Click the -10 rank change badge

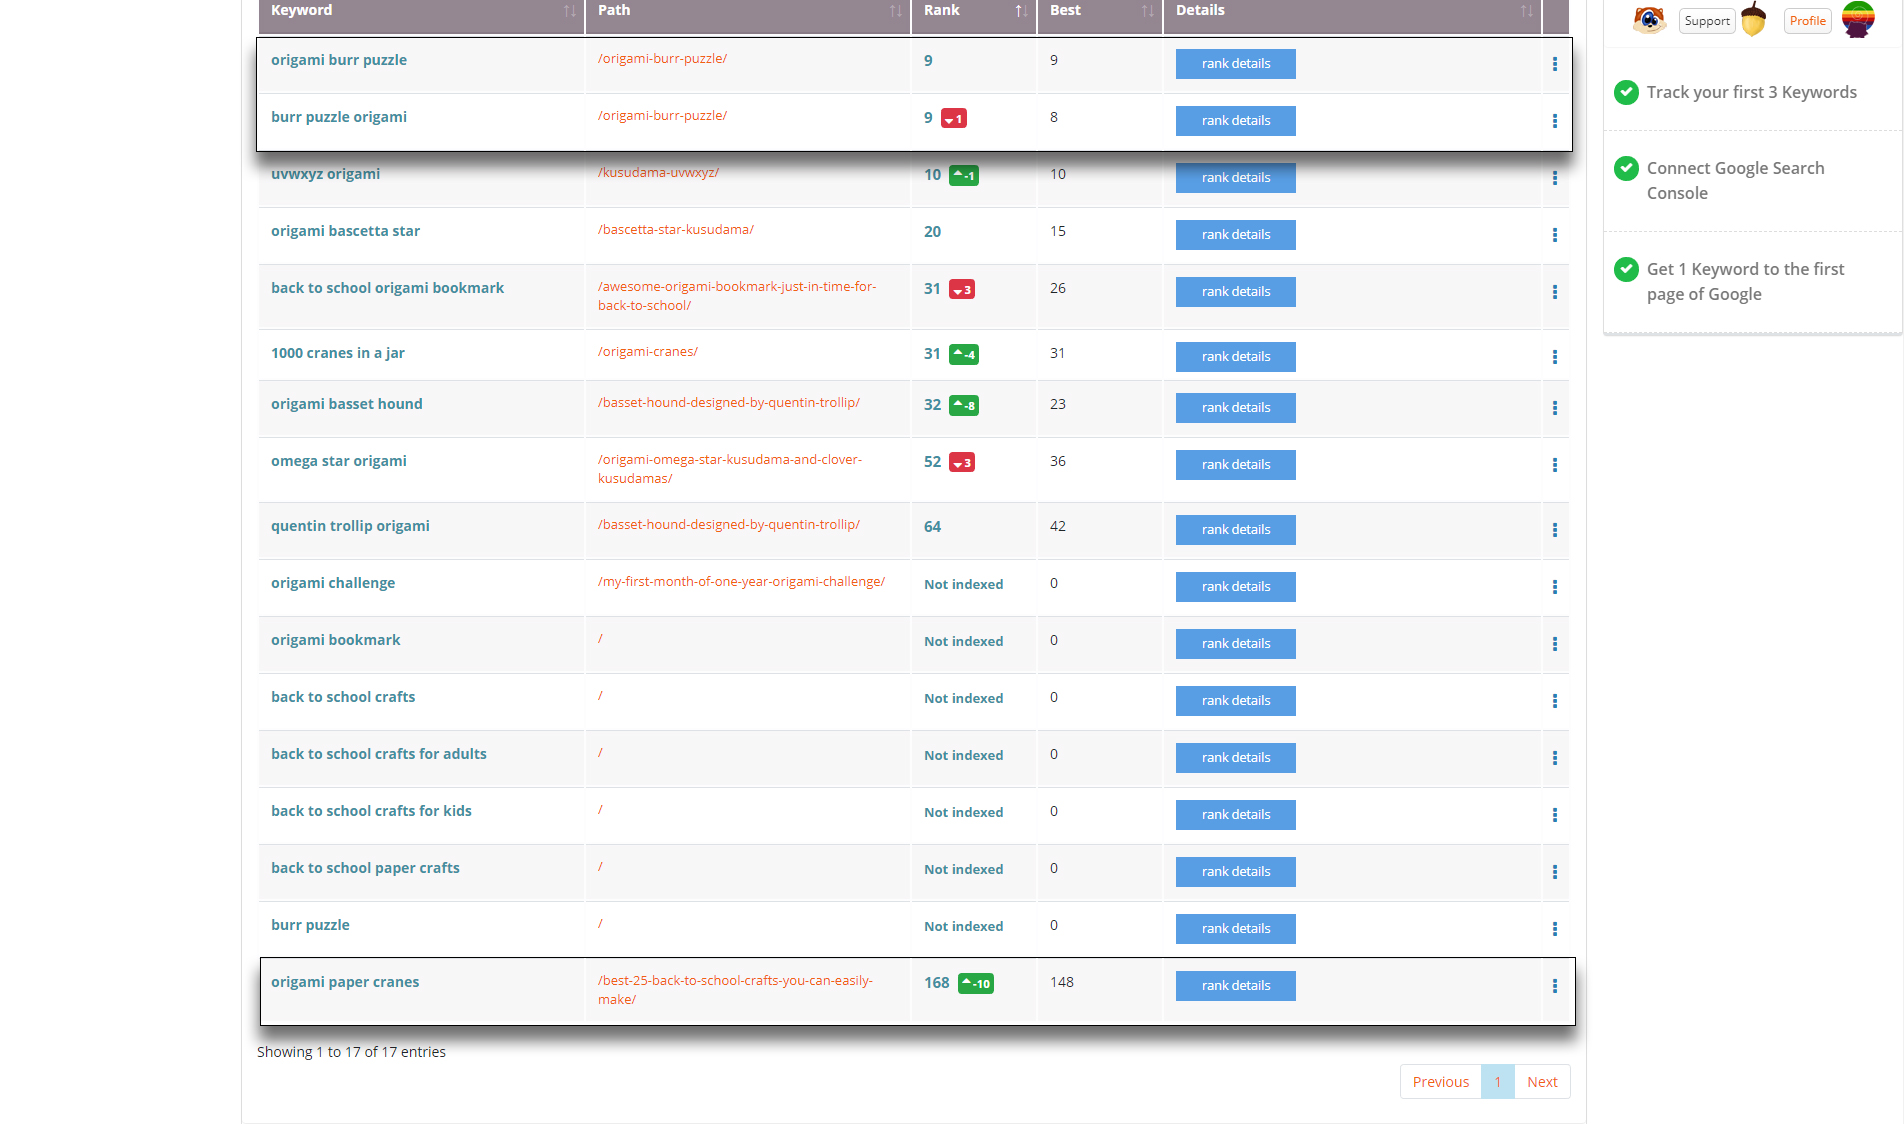click(976, 984)
